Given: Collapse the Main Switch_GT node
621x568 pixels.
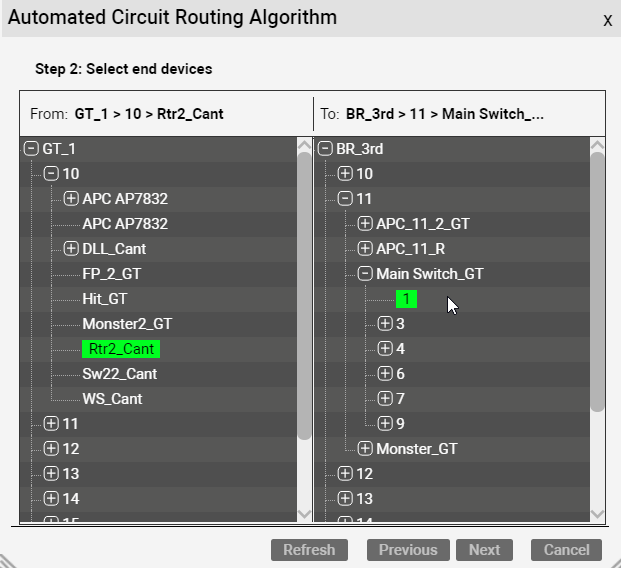Looking at the screenshot, I should [365, 274].
